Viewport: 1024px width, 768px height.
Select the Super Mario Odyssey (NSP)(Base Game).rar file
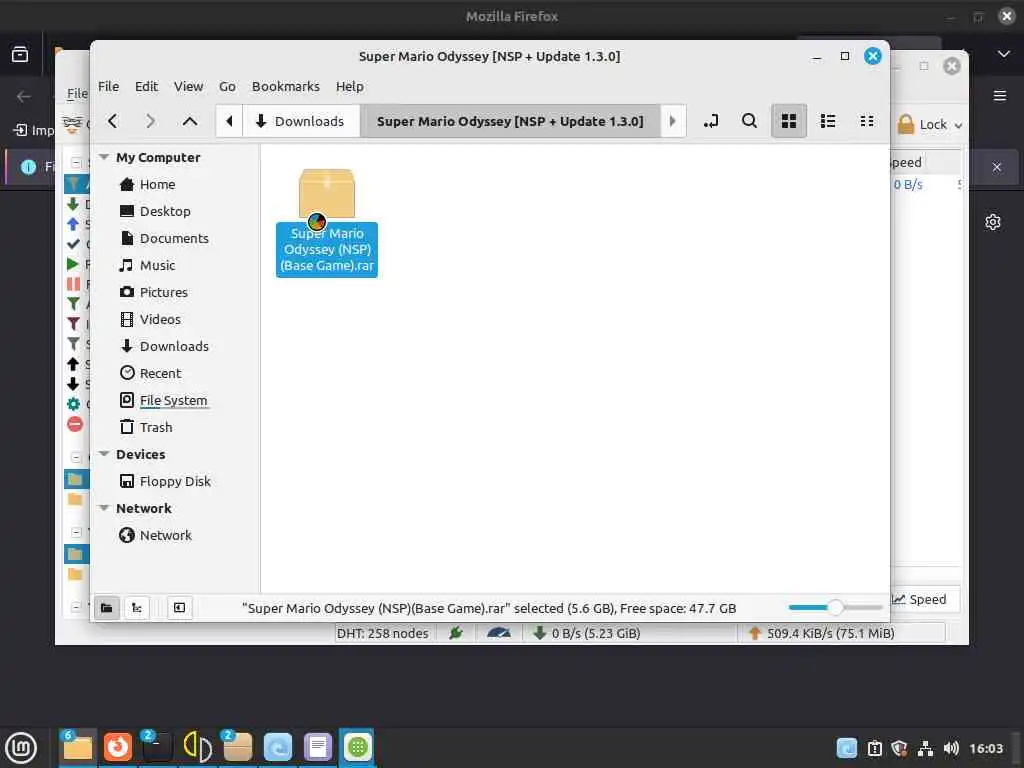point(327,222)
